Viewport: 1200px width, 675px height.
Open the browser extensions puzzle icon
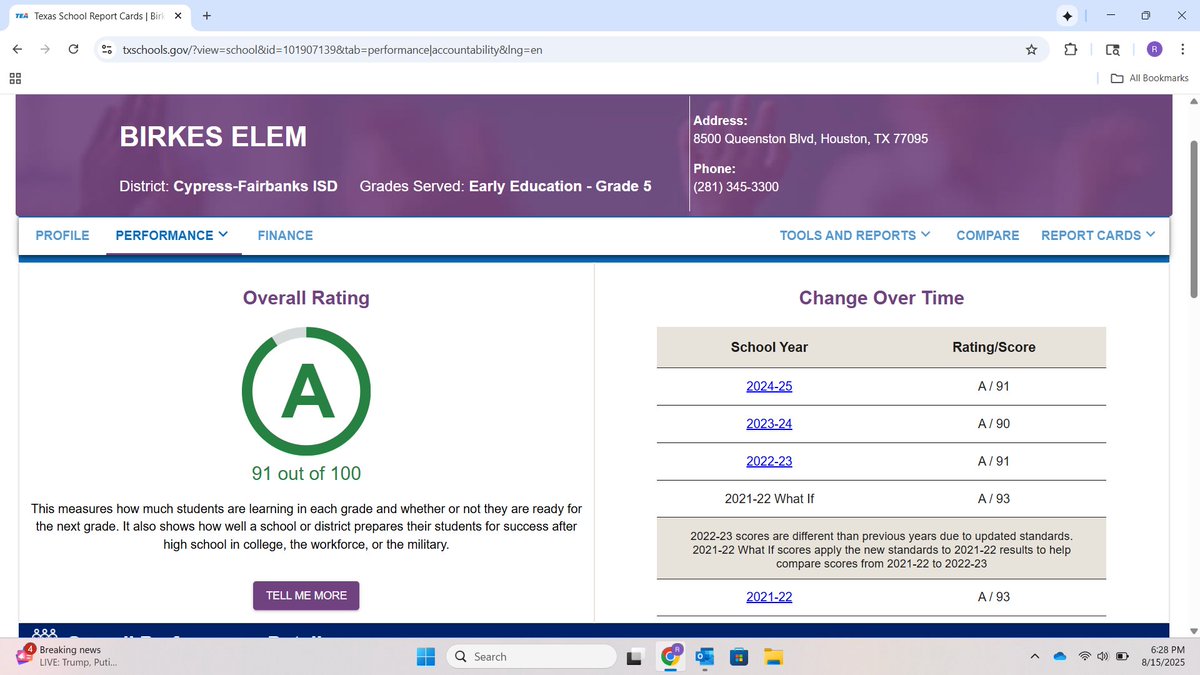pyautogui.click(x=1071, y=49)
